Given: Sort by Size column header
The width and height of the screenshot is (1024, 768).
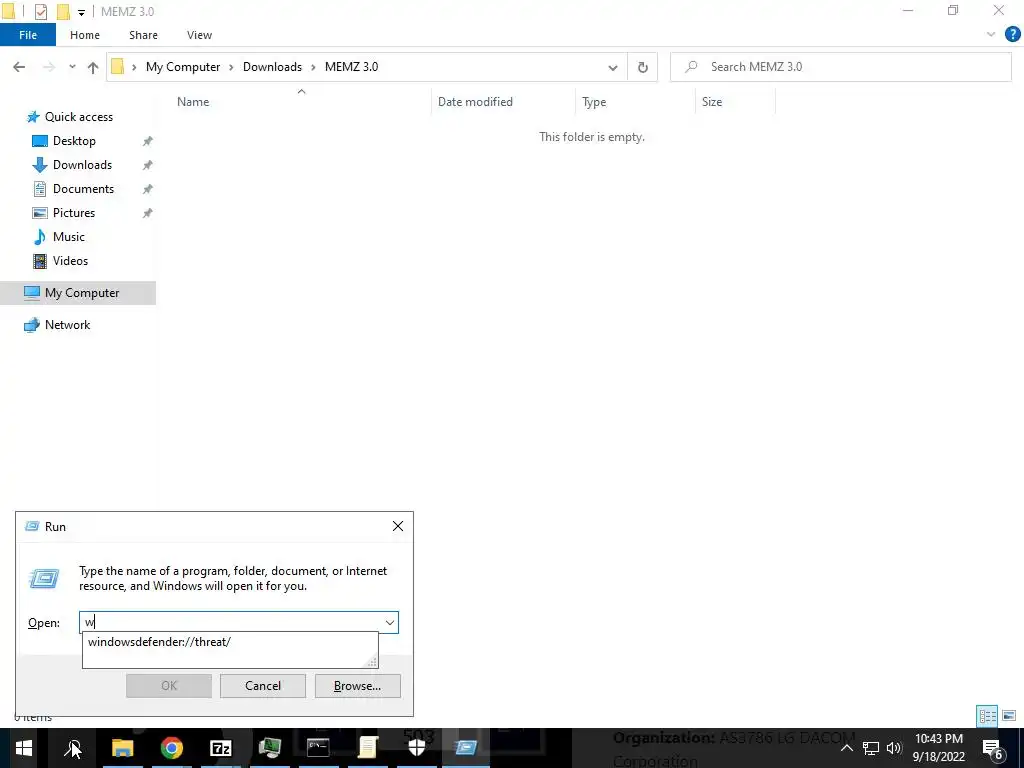Looking at the screenshot, I should point(712,102).
